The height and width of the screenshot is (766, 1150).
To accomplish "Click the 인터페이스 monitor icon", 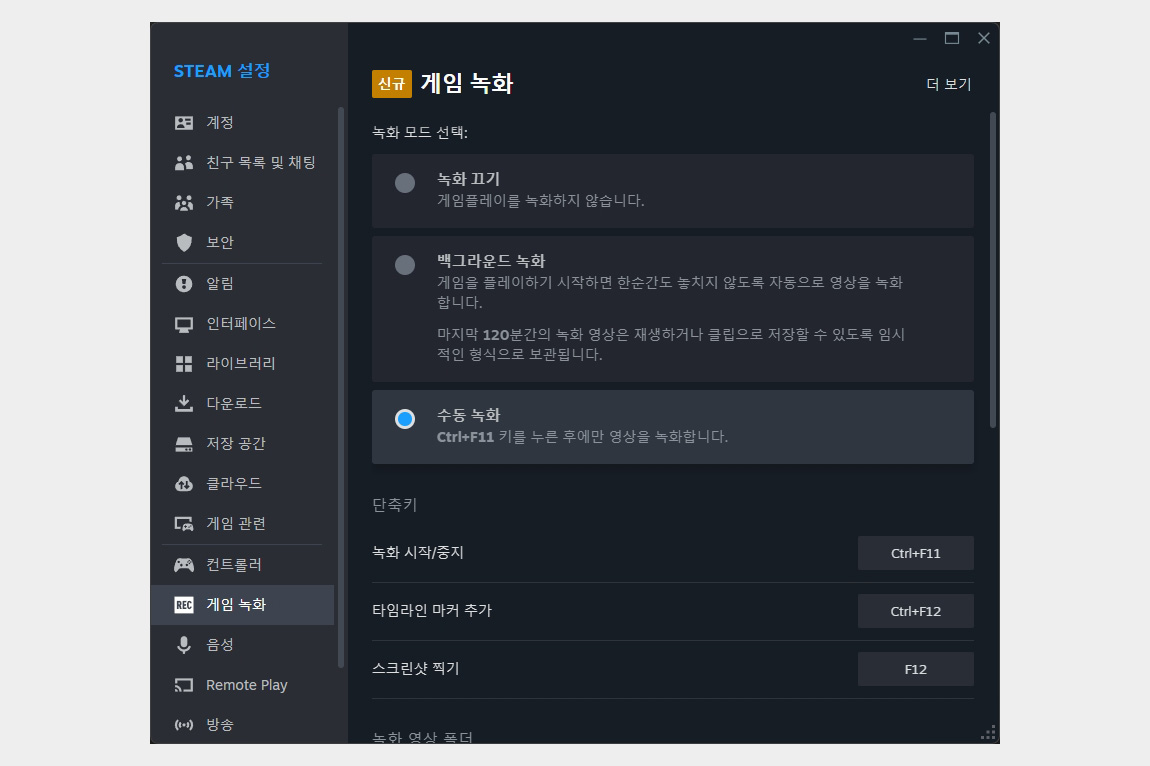I will 184,324.
